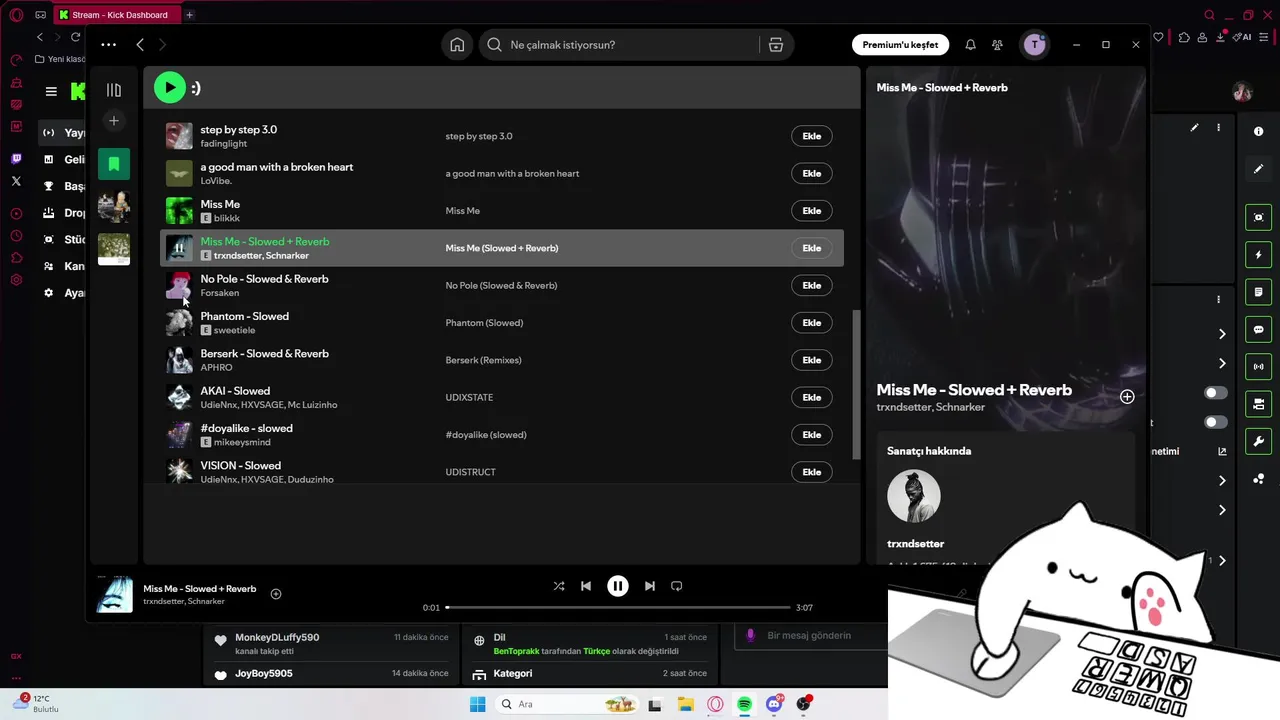Skip to previous track
This screenshot has width=1280, height=720.
(x=586, y=586)
